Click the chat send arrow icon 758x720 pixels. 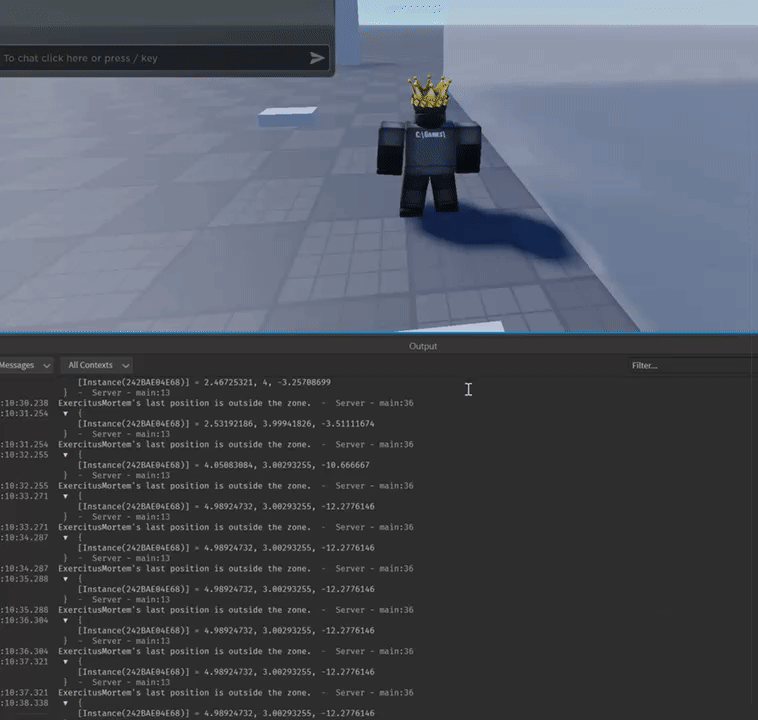(317, 58)
